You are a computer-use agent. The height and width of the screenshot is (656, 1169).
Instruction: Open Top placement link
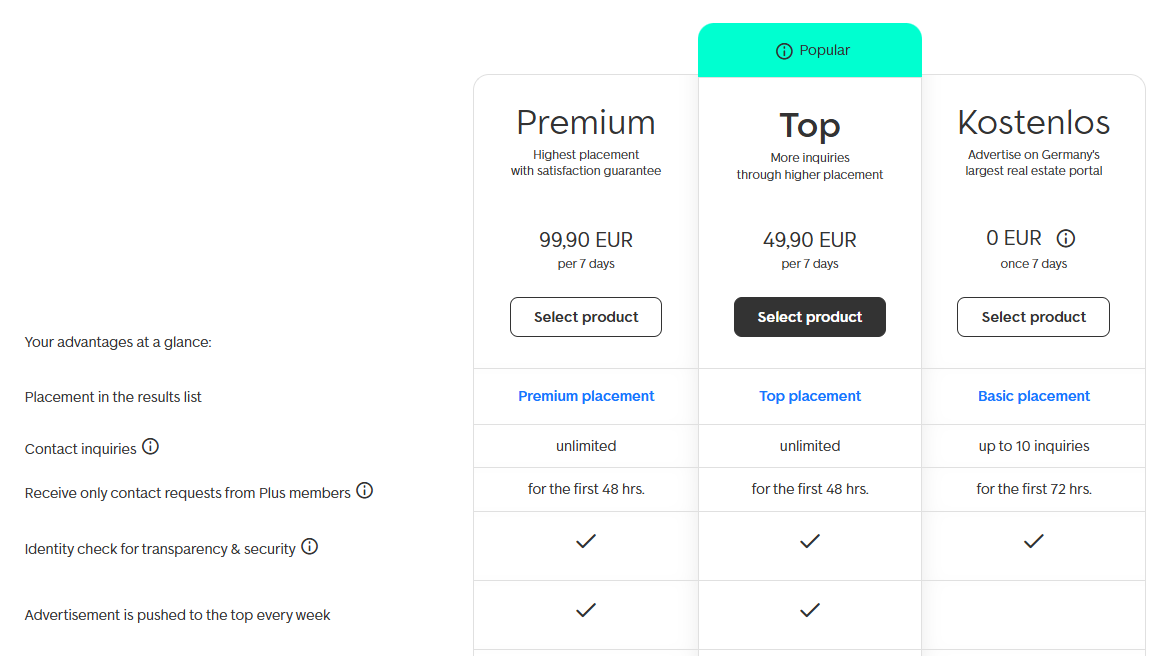[810, 396]
